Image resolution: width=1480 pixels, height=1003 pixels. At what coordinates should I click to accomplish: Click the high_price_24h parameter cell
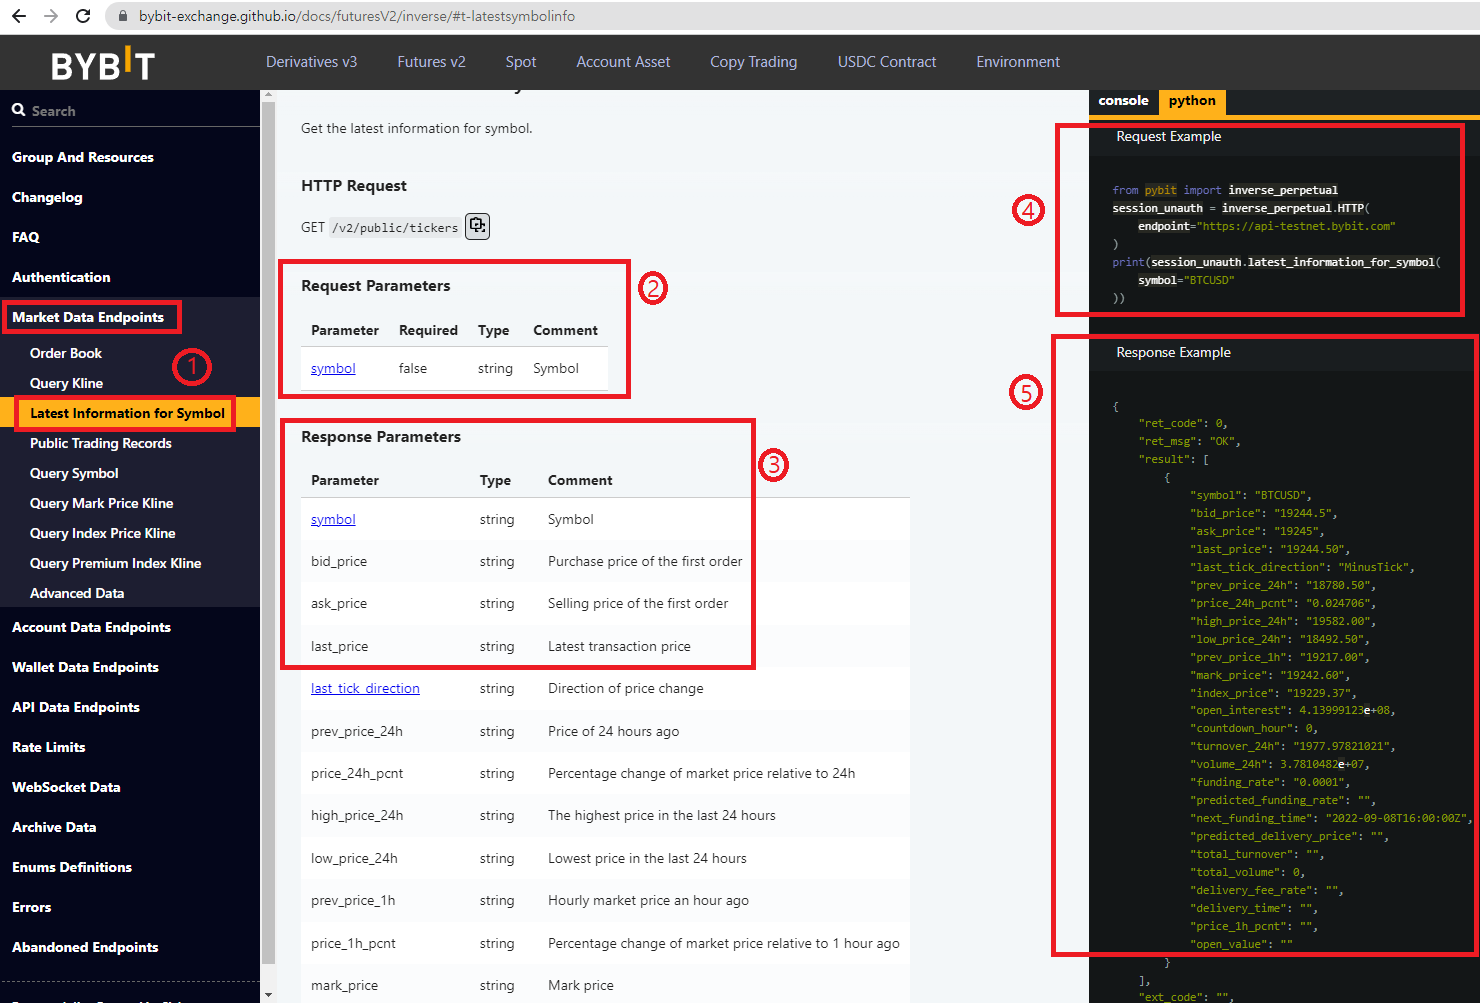357,815
